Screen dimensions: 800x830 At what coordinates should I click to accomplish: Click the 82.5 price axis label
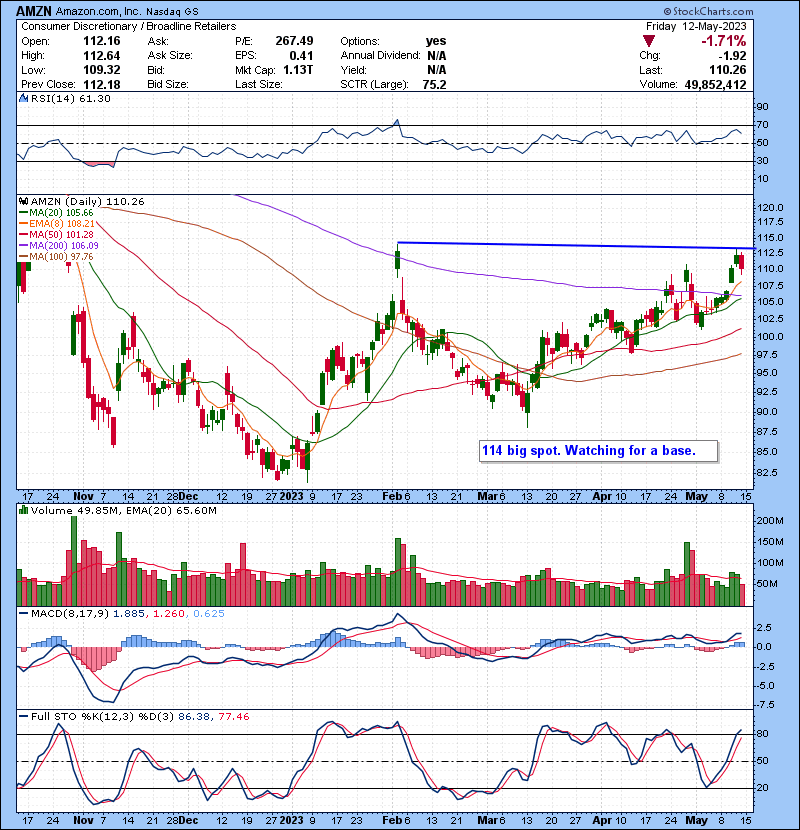tap(767, 472)
